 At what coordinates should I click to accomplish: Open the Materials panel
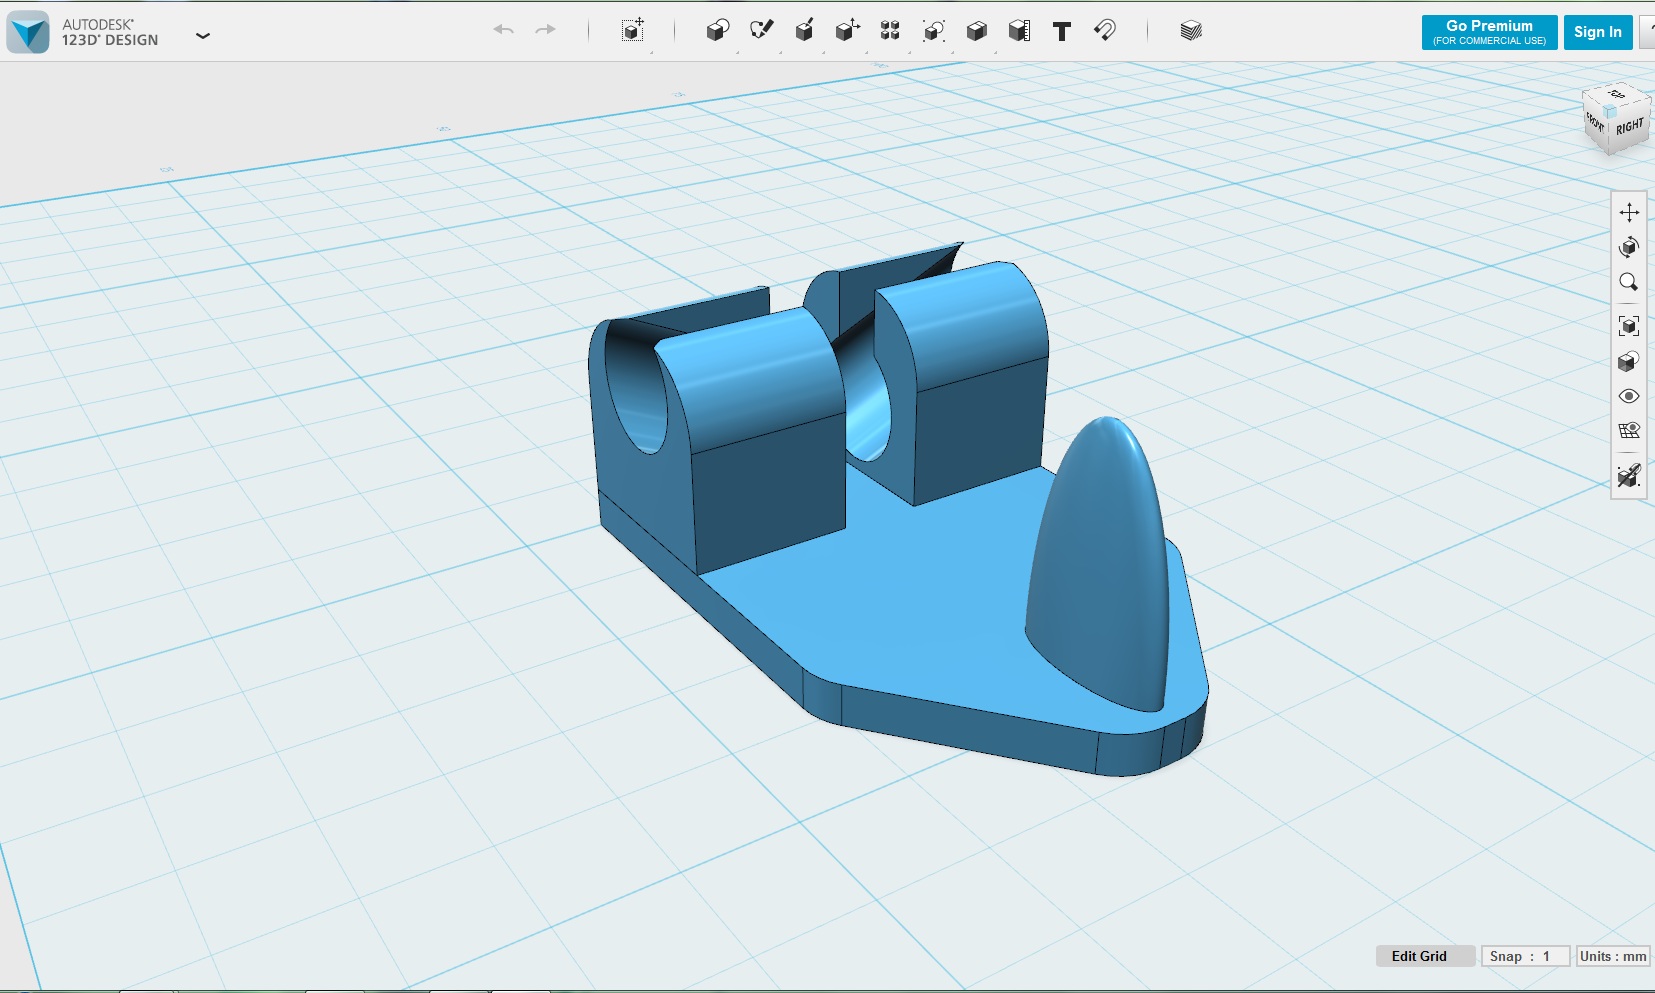coord(1190,30)
